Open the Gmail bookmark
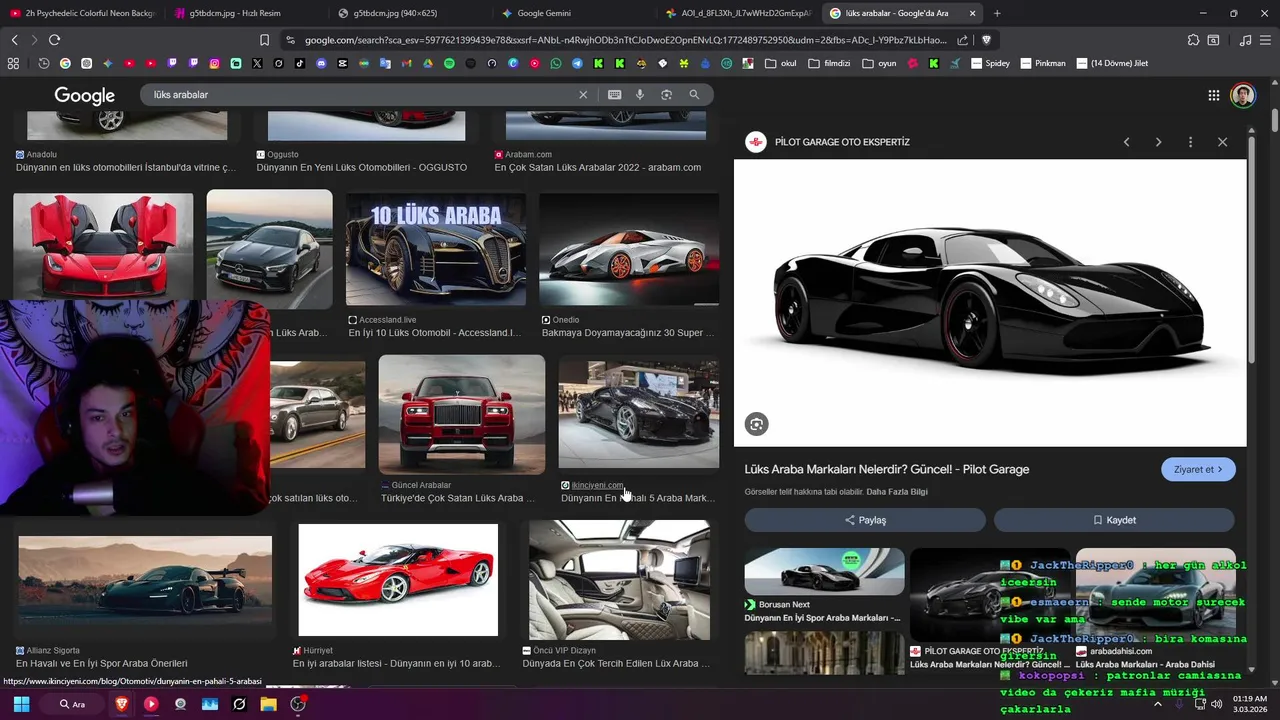The image size is (1280, 720). click(x=406, y=63)
